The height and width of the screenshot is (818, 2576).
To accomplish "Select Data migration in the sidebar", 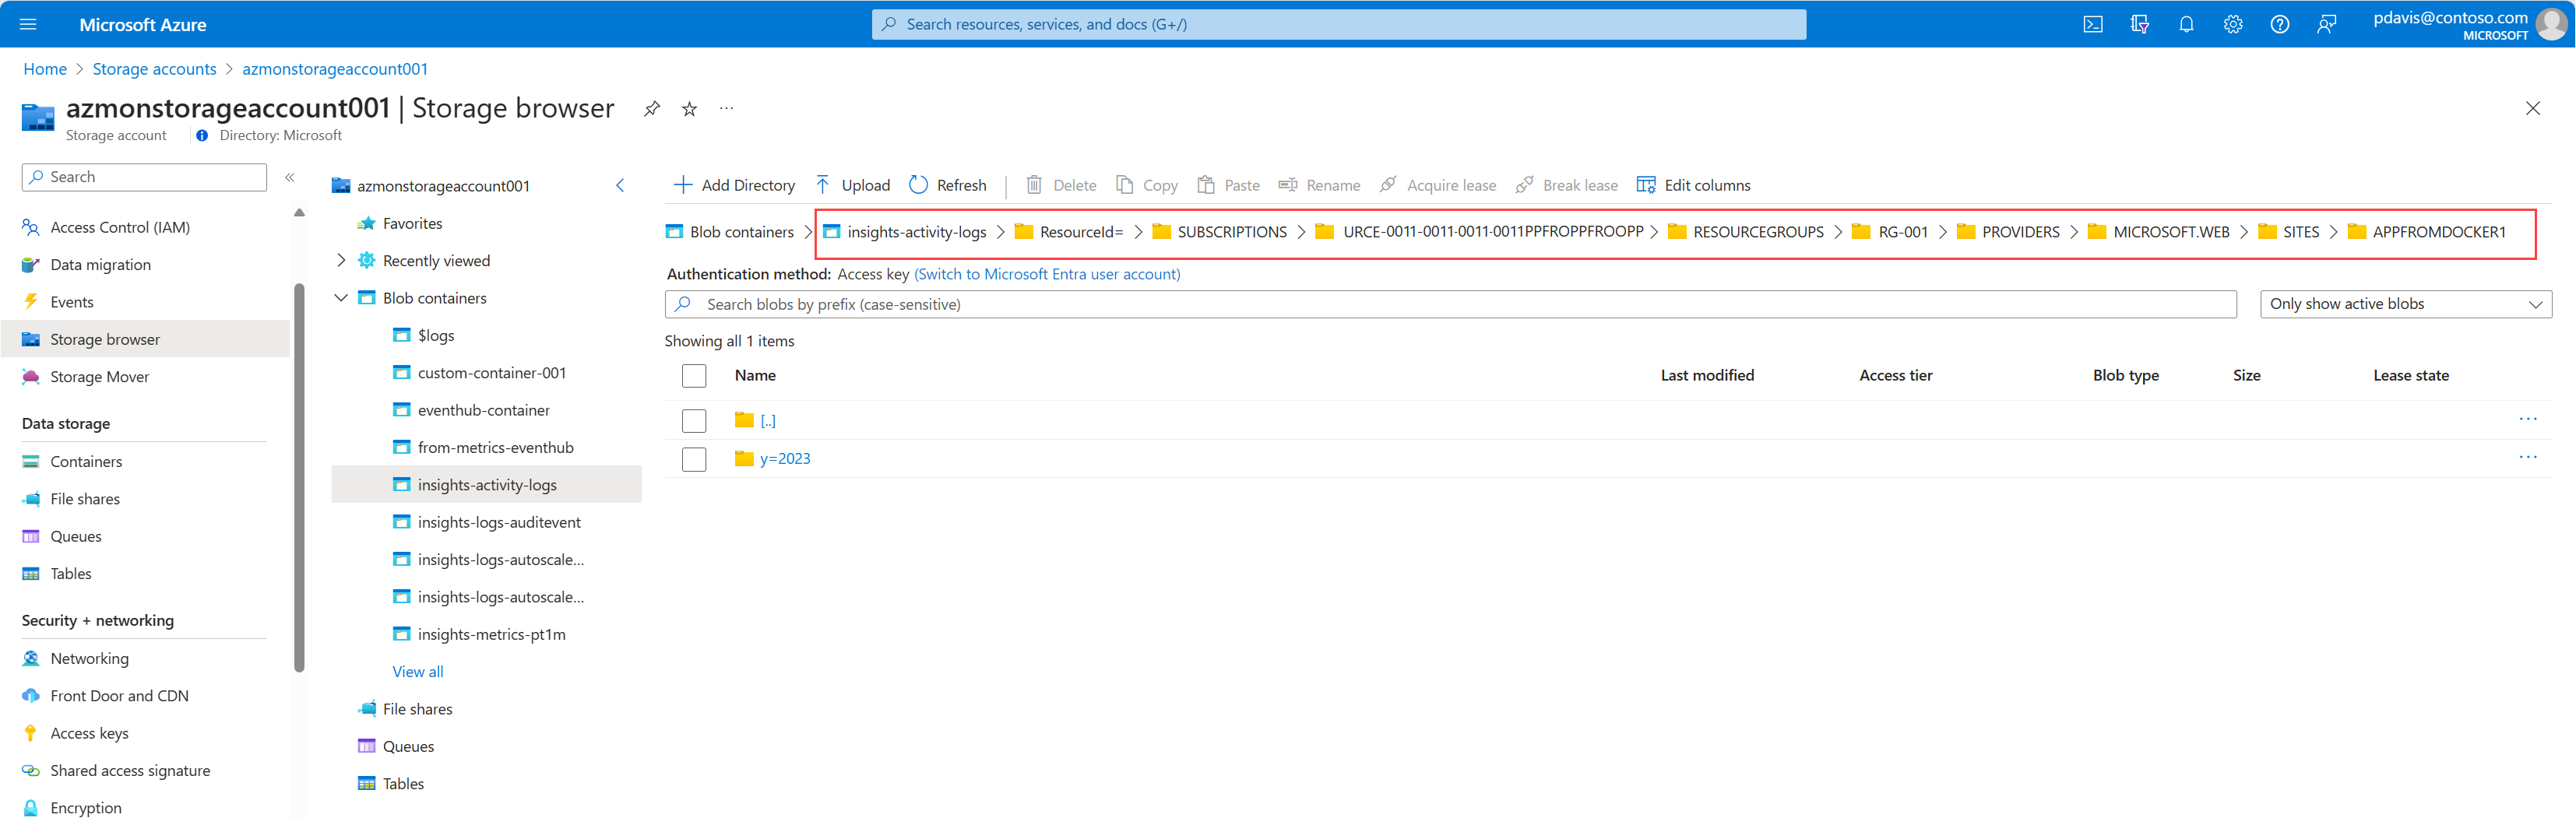I will click(x=97, y=264).
